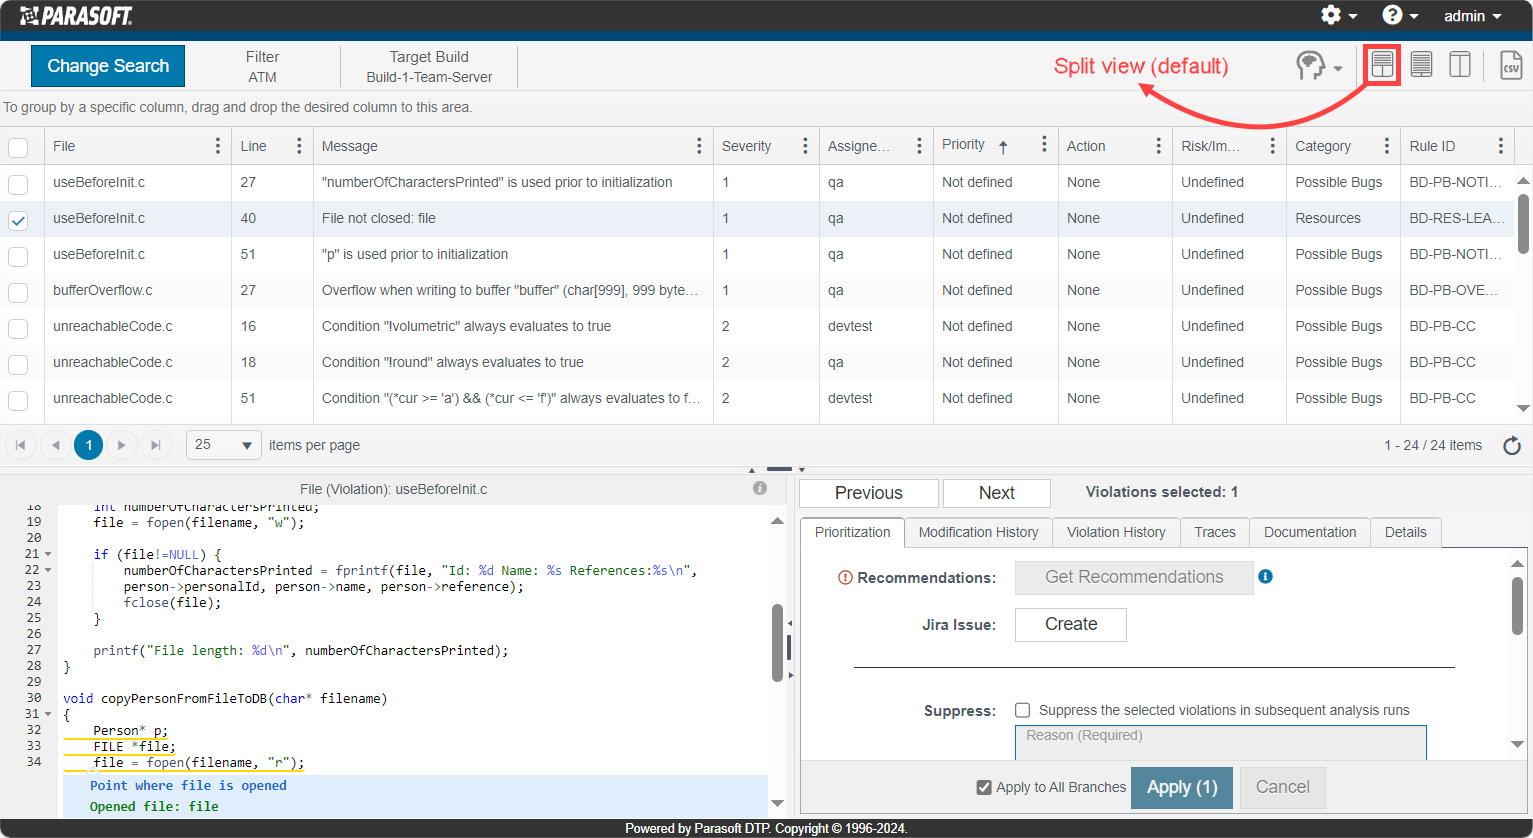Open the Line column options menu

pos(299,146)
